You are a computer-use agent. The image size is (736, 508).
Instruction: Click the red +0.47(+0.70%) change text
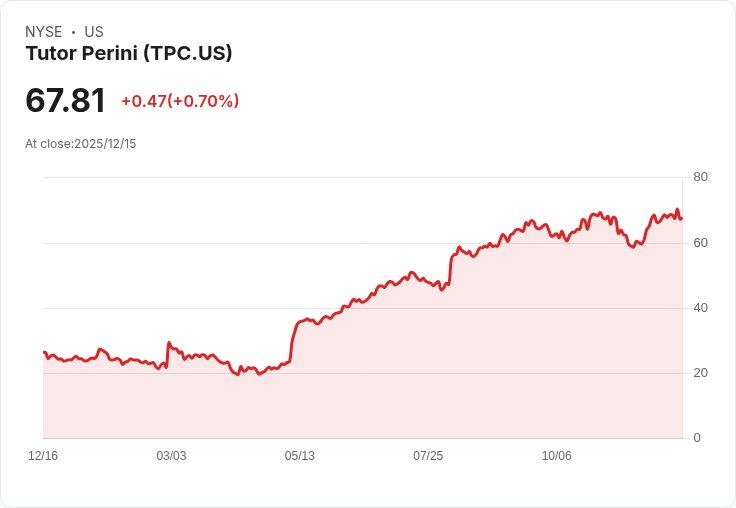(180, 101)
